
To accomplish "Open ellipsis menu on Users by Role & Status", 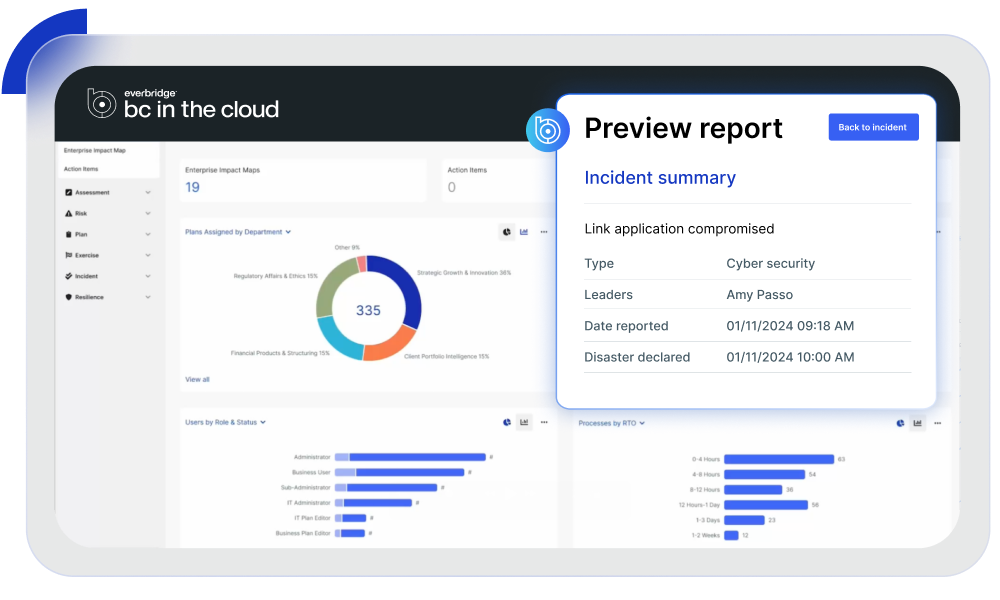I will pyautogui.click(x=544, y=422).
